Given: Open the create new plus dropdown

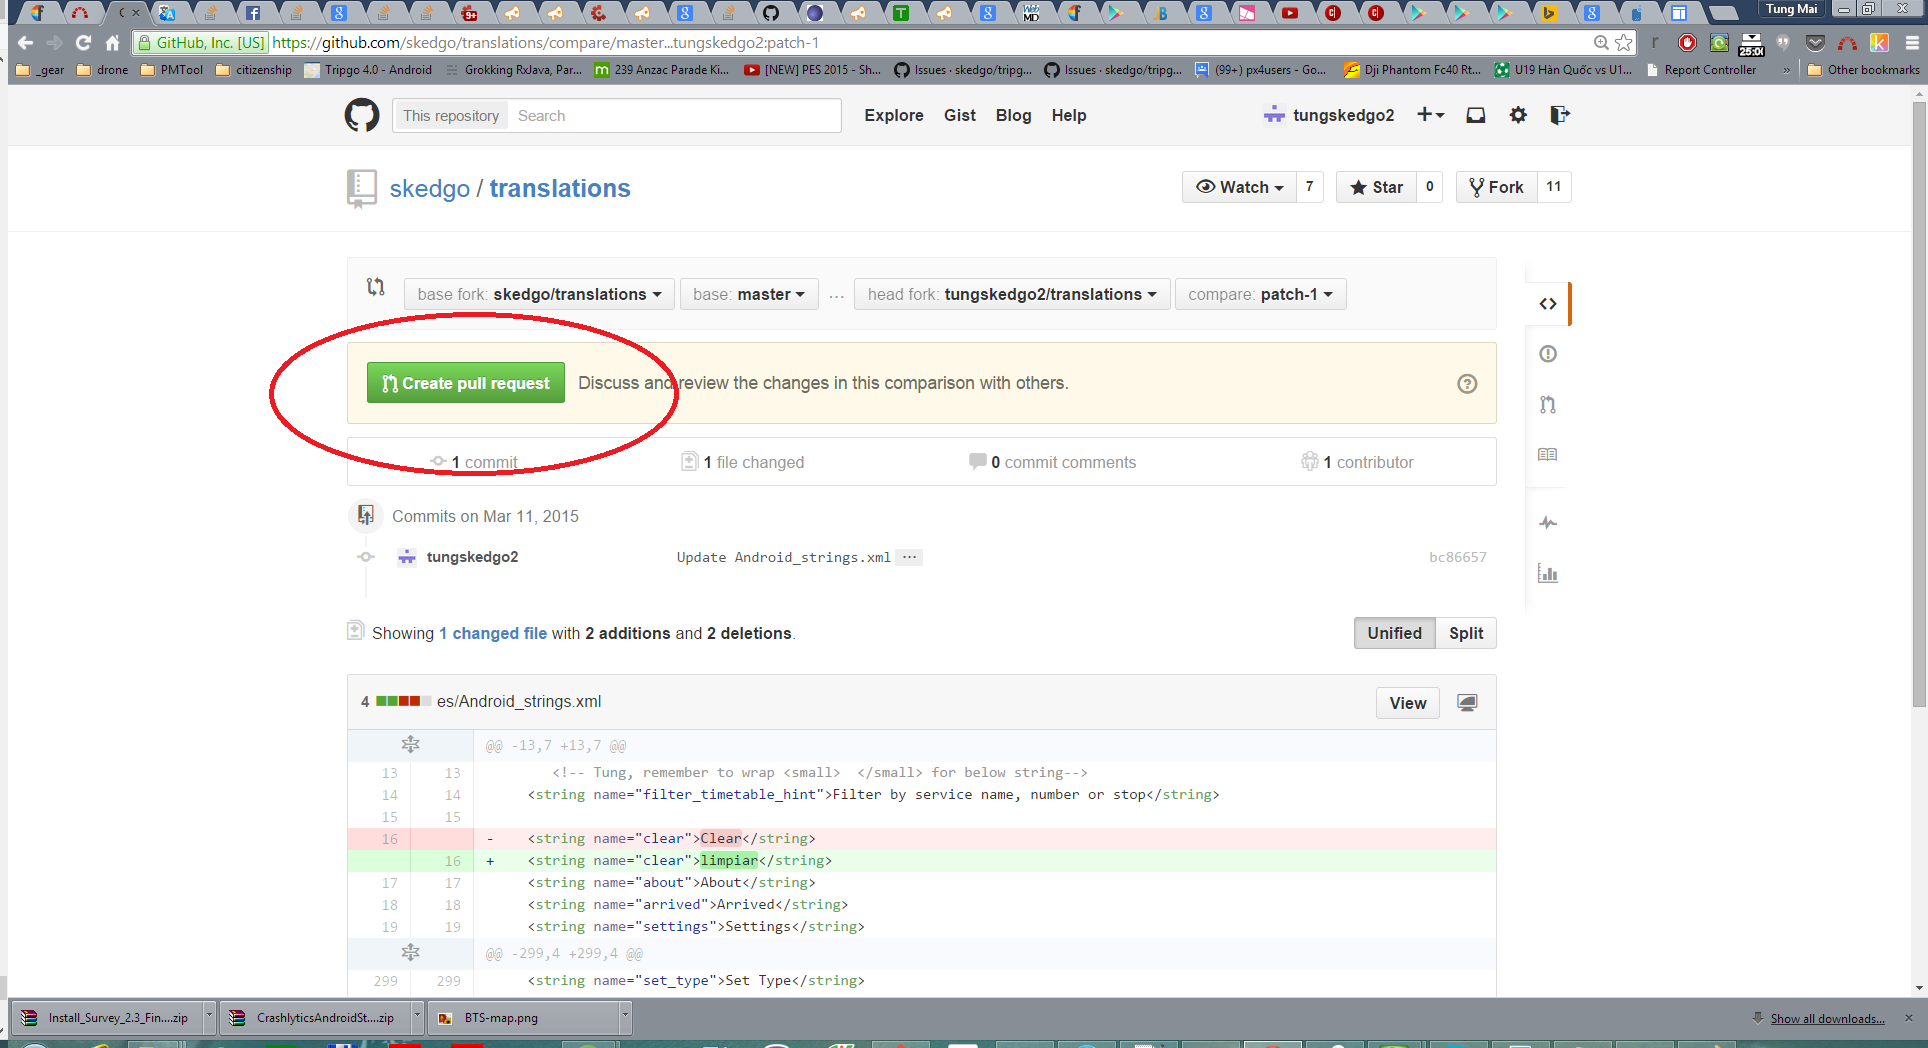Looking at the screenshot, I should (x=1431, y=115).
